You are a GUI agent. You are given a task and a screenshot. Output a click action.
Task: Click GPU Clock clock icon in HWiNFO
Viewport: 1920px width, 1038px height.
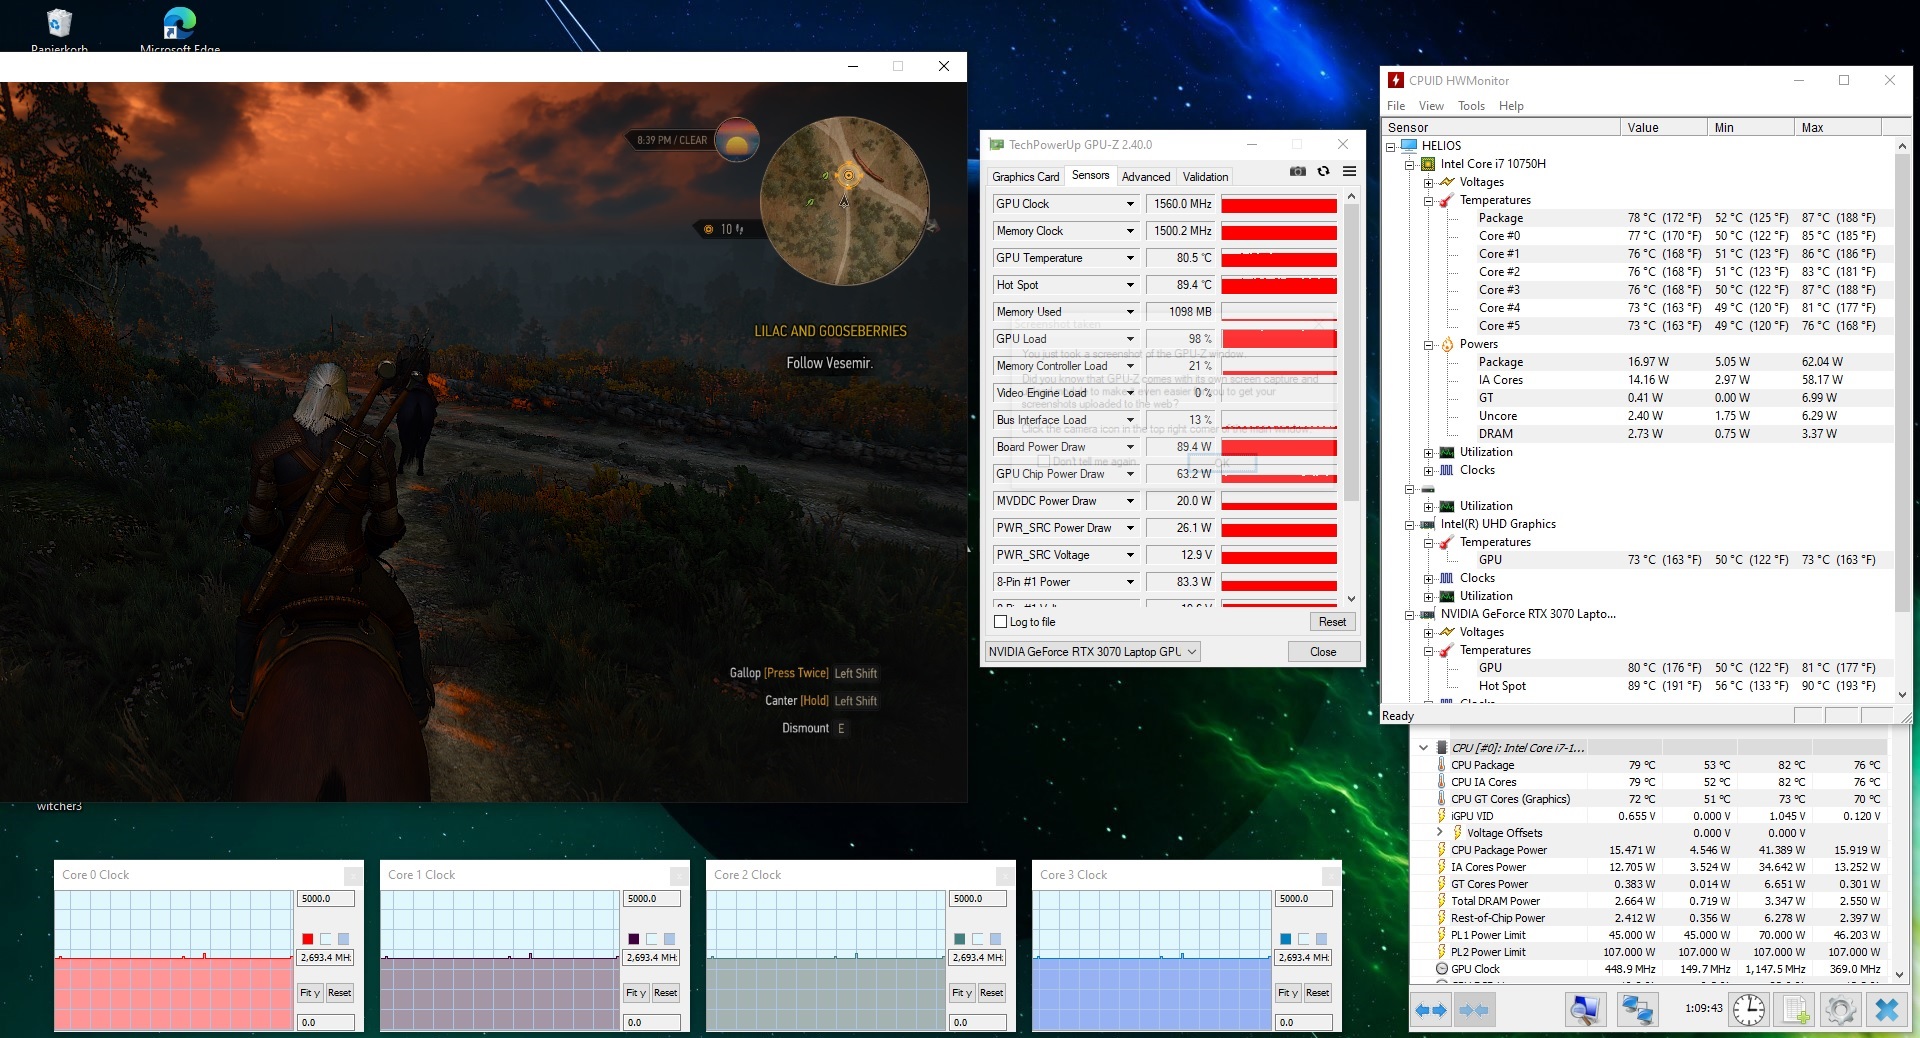tap(1441, 969)
